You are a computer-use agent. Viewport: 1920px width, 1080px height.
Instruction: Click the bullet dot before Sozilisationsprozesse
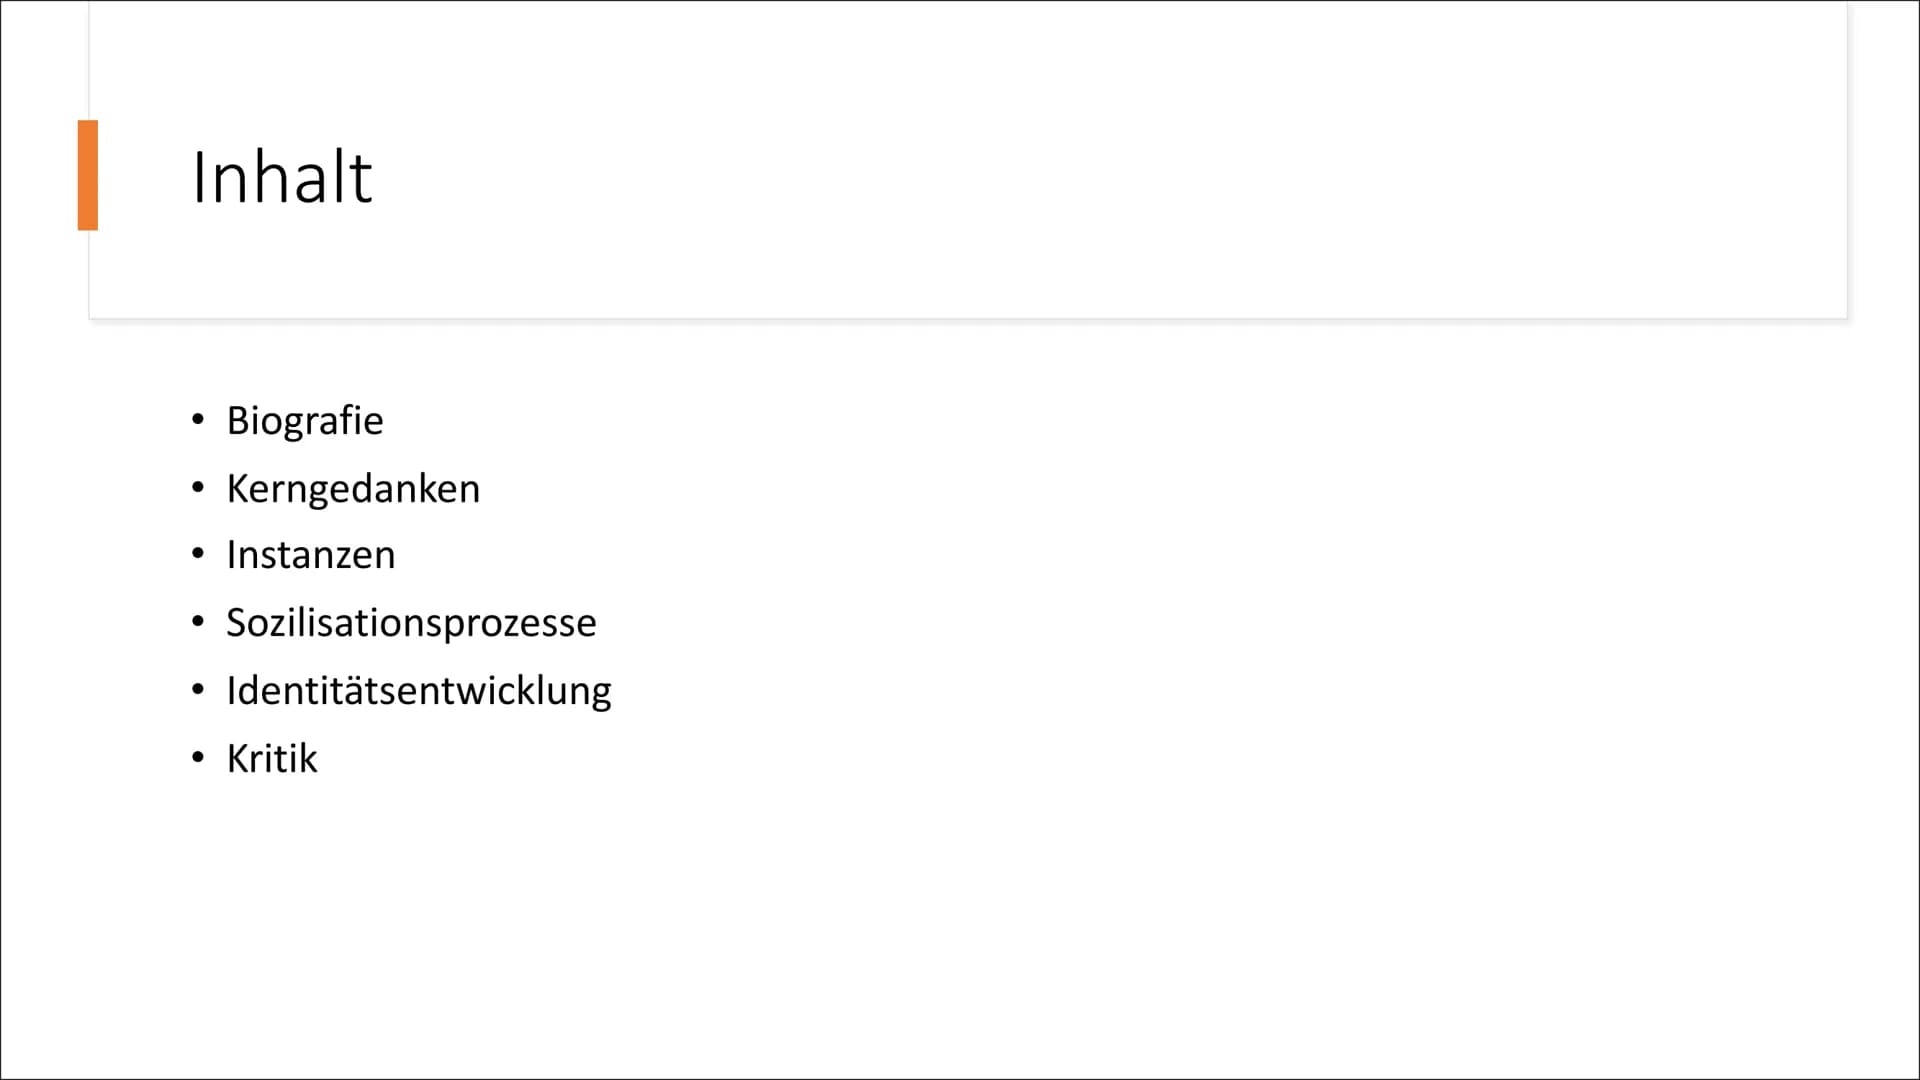(198, 622)
